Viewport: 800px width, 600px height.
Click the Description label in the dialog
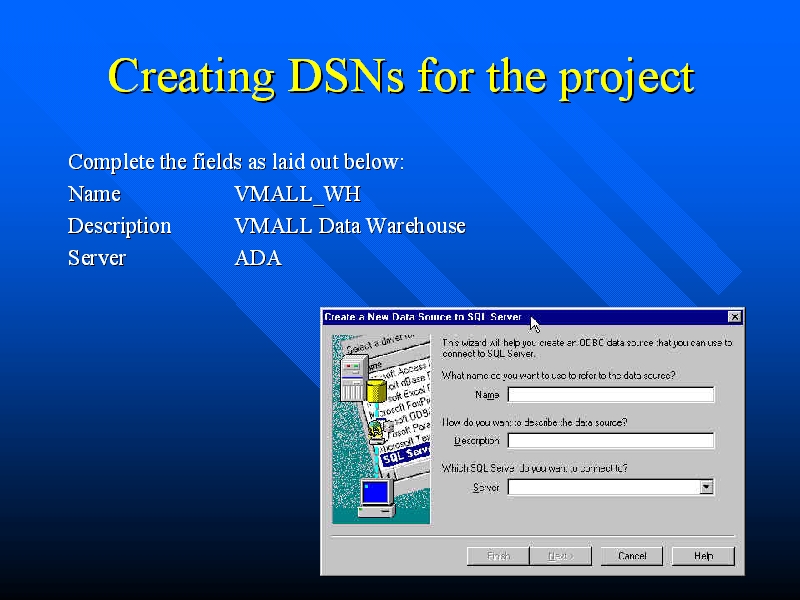[x=477, y=441]
